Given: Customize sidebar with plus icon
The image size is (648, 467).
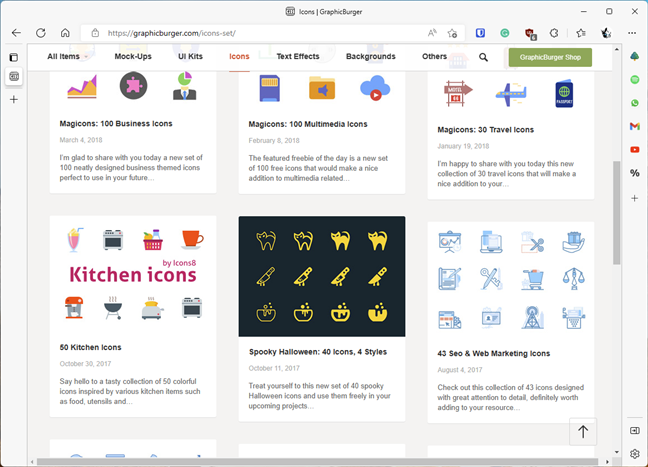Looking at the screenshot, I should (635, 198).
